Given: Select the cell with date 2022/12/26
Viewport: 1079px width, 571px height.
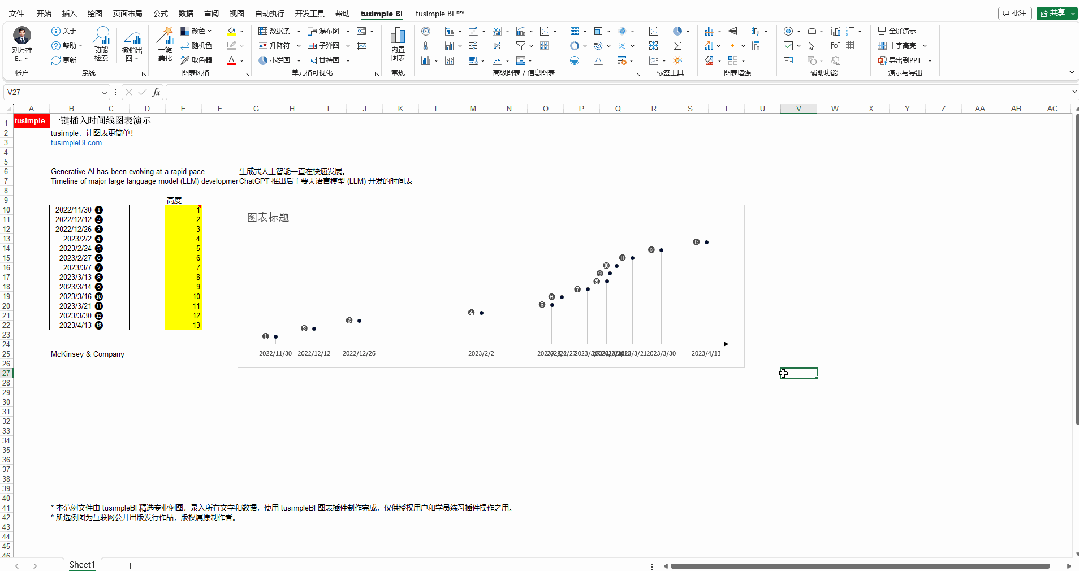Looking at the screenshot, I should (x=73, y=229).
